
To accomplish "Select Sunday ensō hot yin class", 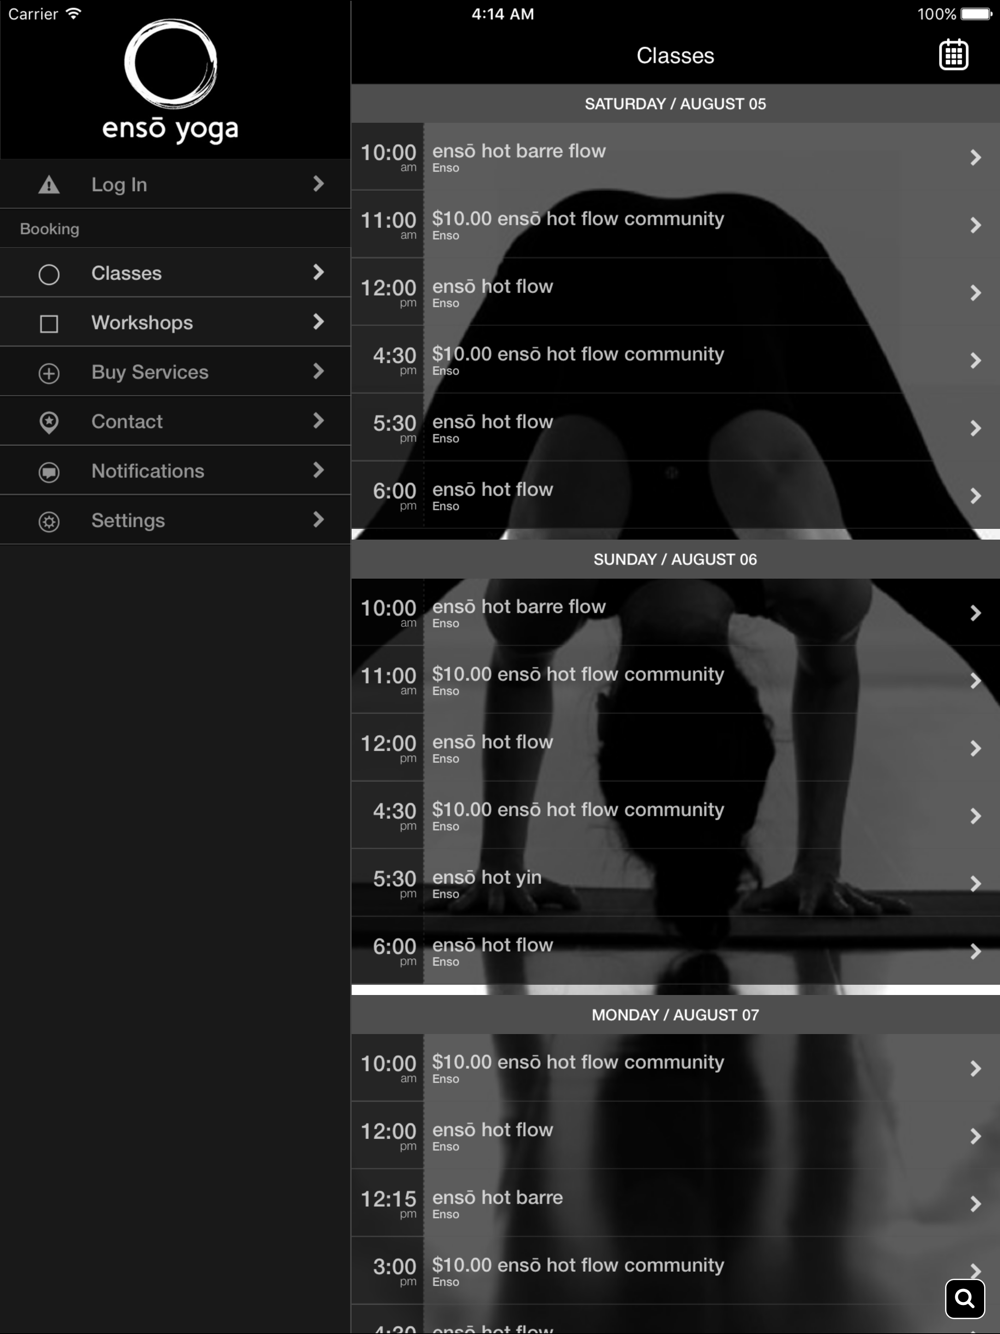I will [675, 883].
